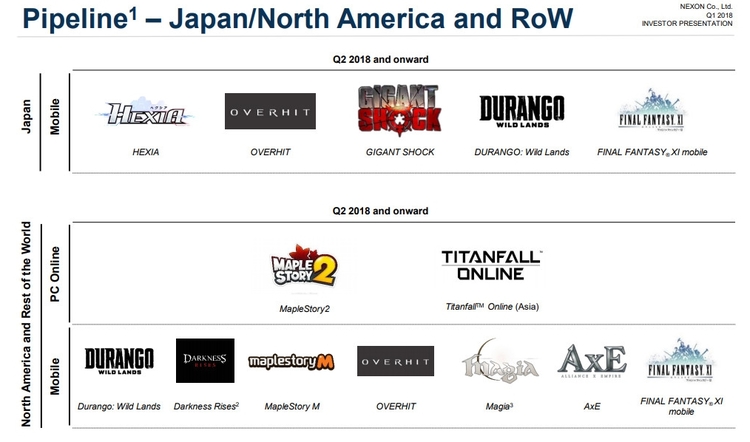Click the Magia logo
Image resolution: width=750 pixels, height=442 pixels.
[499, 361]
